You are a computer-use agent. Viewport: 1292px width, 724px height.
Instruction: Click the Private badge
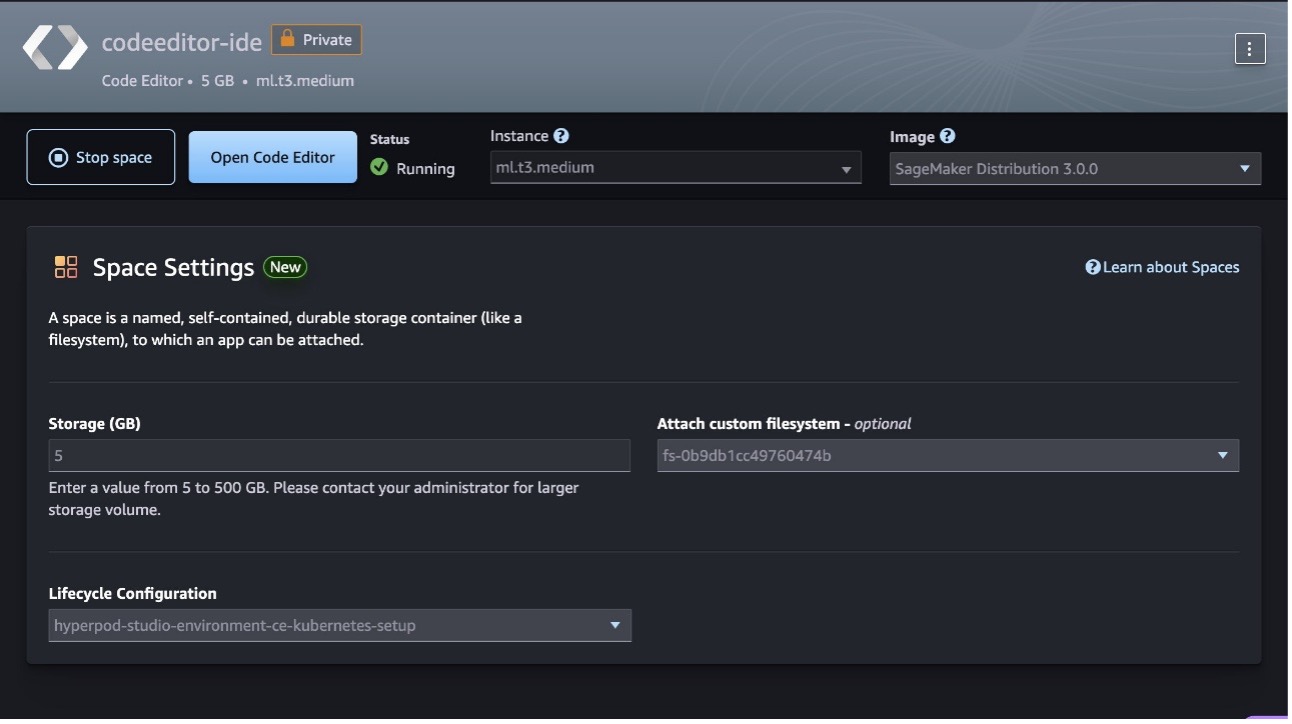tap(316, 40)
